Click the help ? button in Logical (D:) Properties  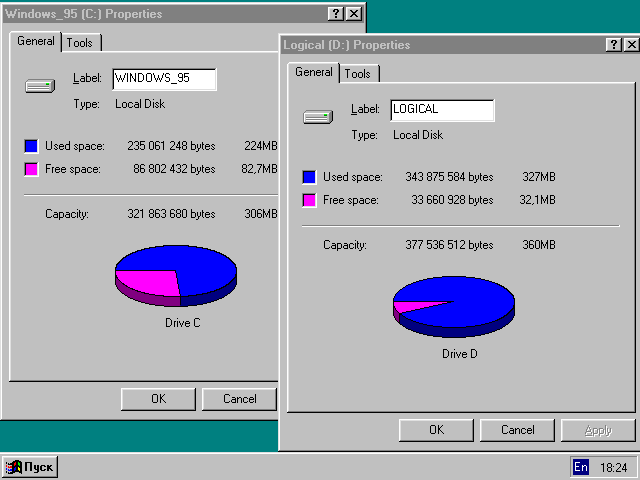click(614, 44)
